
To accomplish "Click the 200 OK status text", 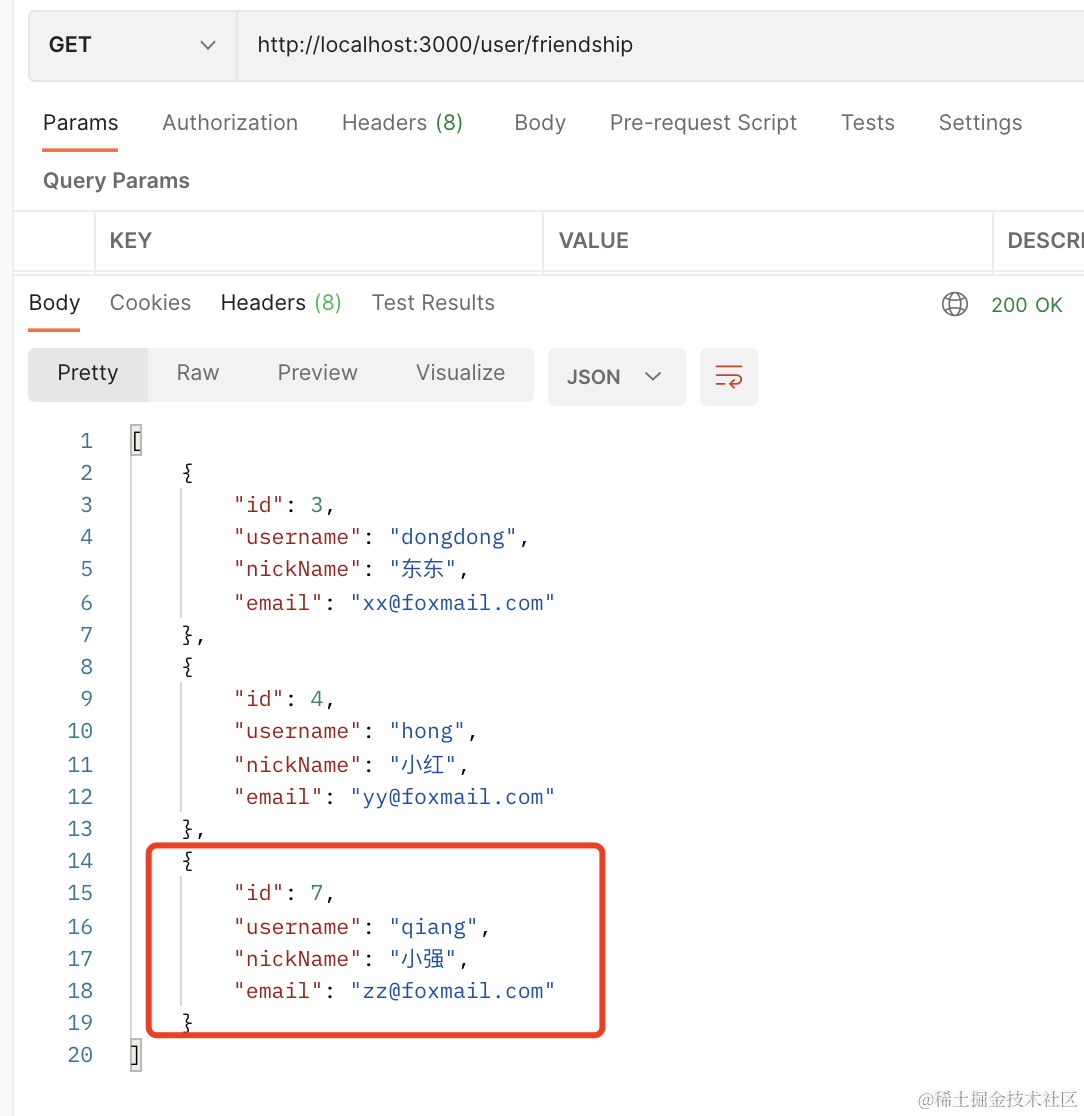I will tap(1026, 305).
